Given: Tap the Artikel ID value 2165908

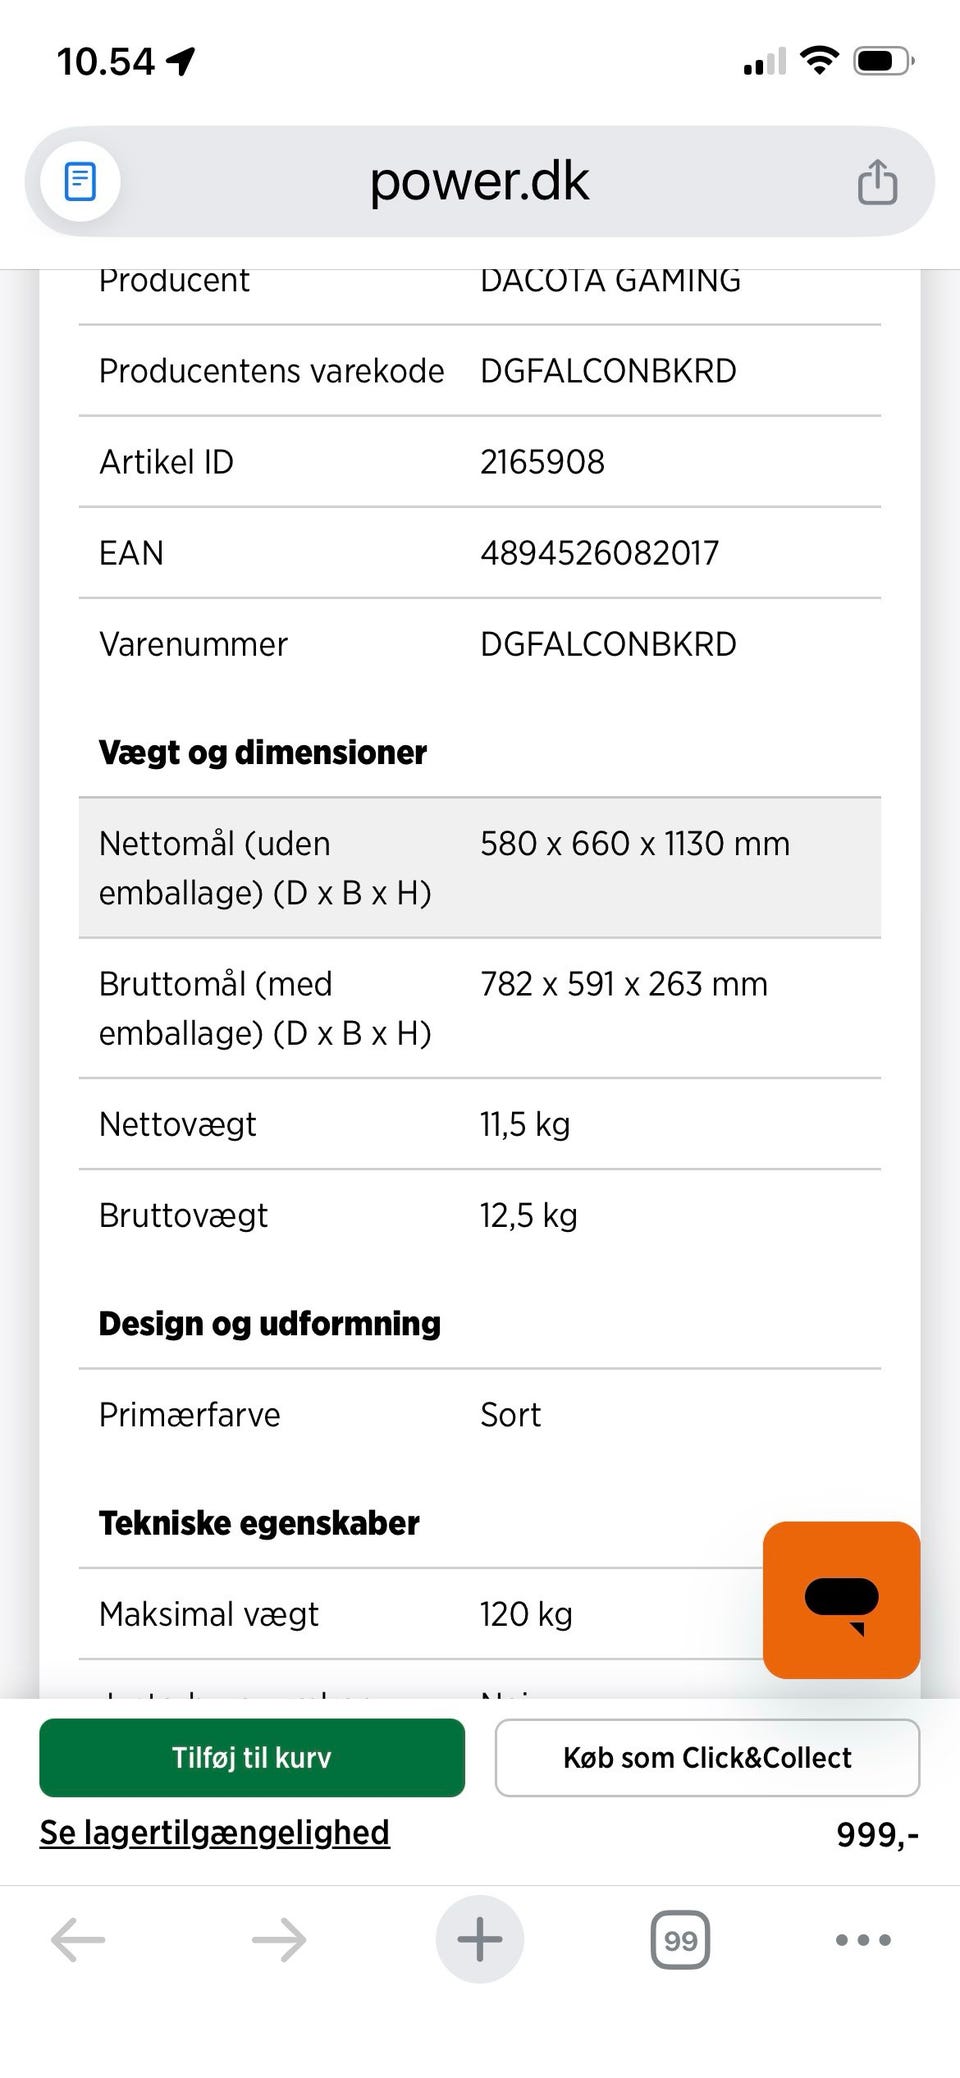Looking at the screenshot, I should click(x=542, y=462).
